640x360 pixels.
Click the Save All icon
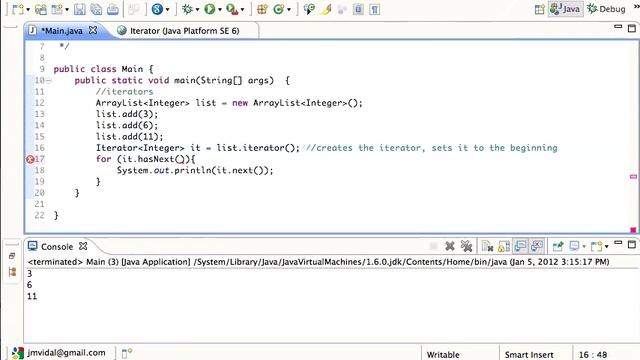96,9
